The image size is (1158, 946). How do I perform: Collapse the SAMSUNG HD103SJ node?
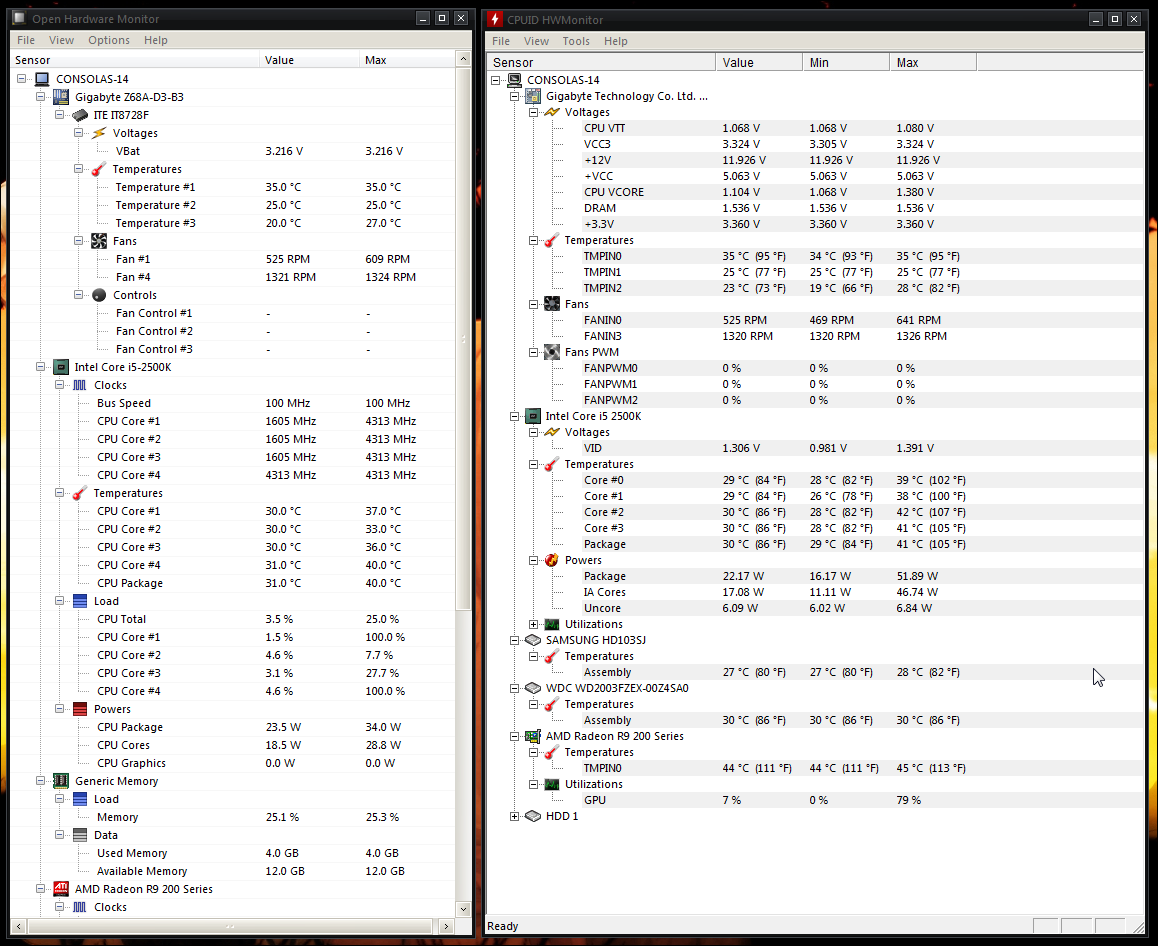tap(514, 640)
